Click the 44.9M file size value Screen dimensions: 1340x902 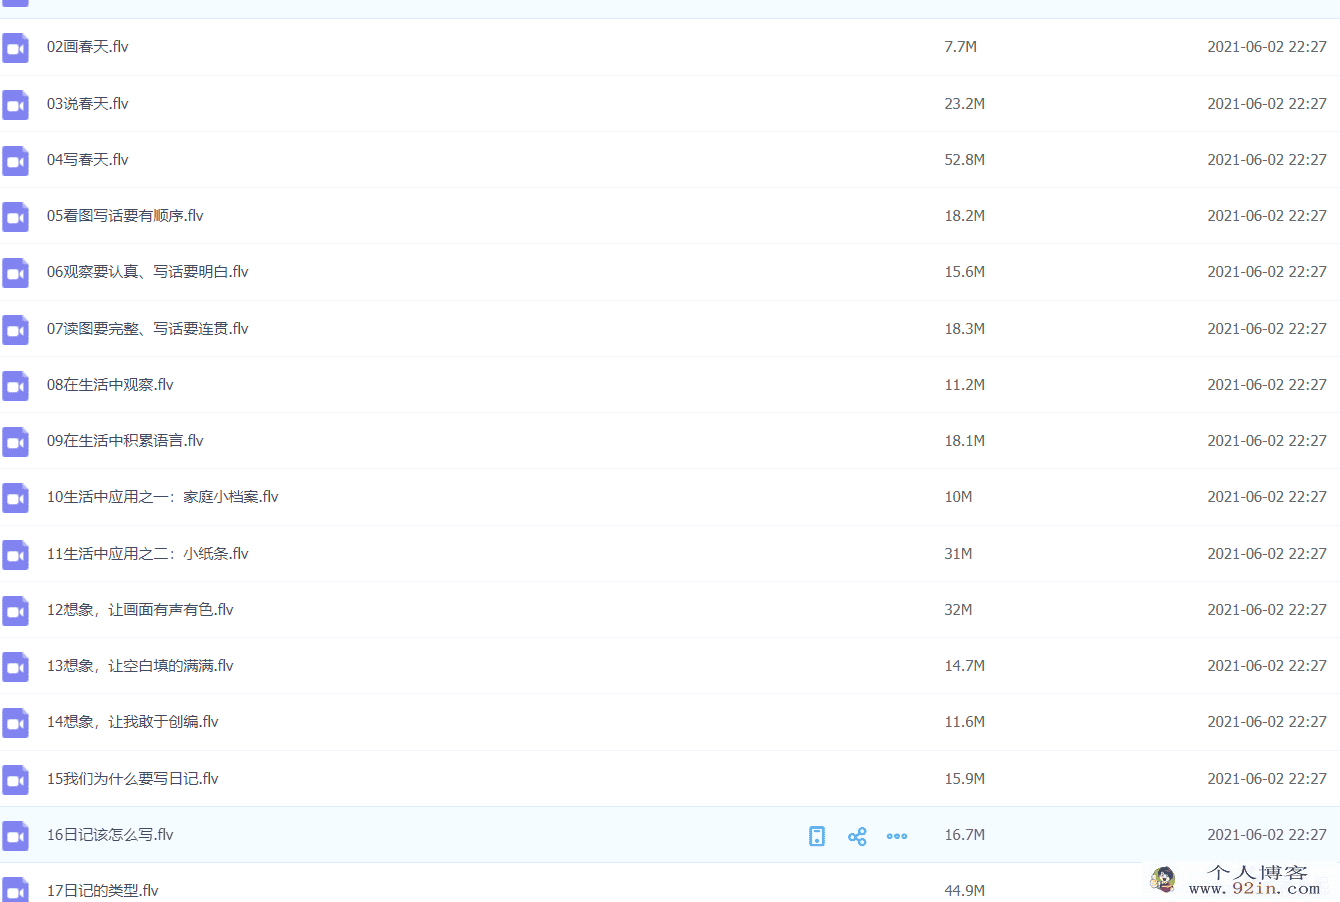pyautogui.click(x=965, y=891)
